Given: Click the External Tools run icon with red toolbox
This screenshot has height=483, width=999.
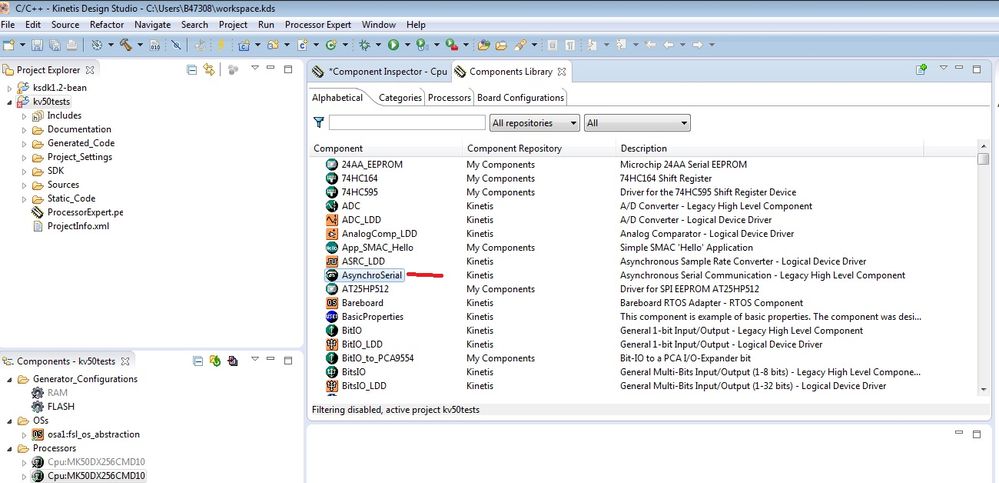Looking at the screenshot, I should [451, 45].
